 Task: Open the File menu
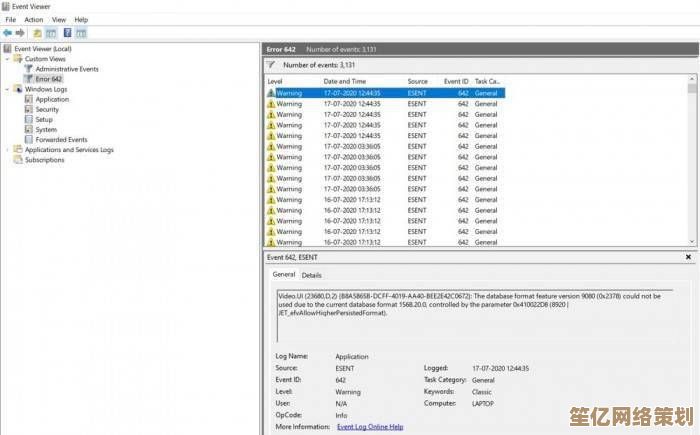pos(10,20)
